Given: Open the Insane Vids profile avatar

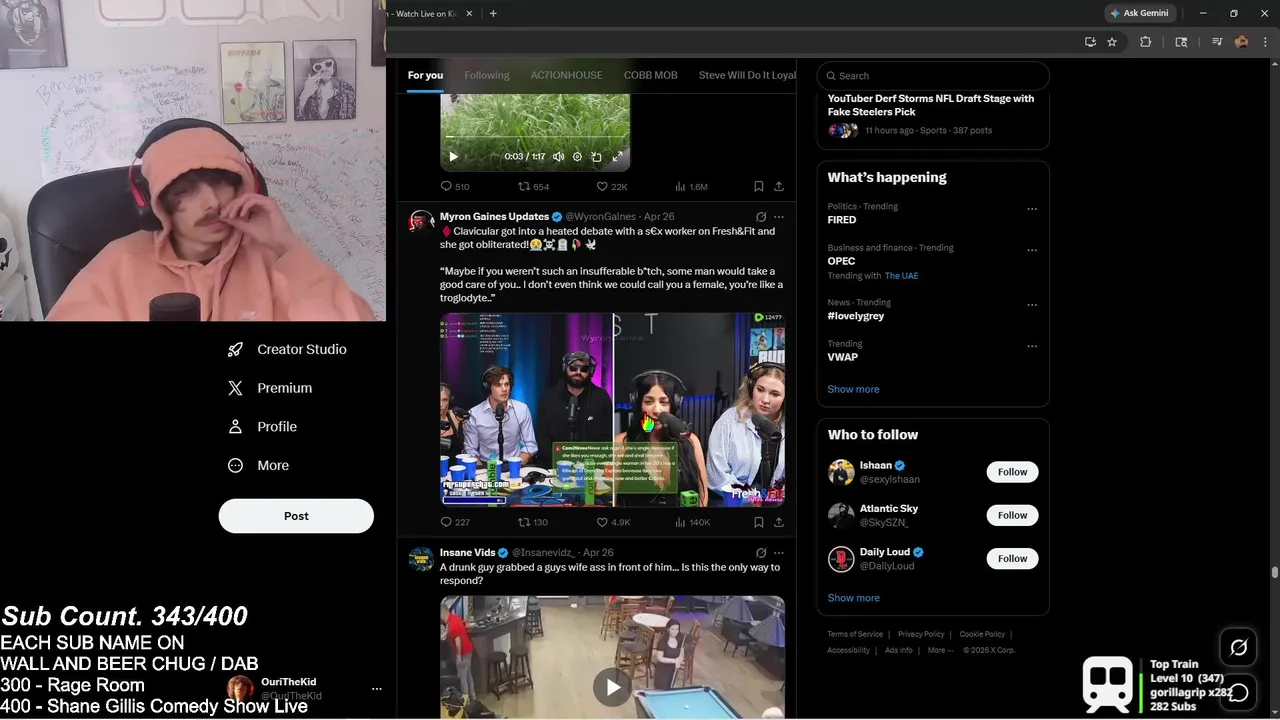Looking at the screenshot, I should pos(421,558).
